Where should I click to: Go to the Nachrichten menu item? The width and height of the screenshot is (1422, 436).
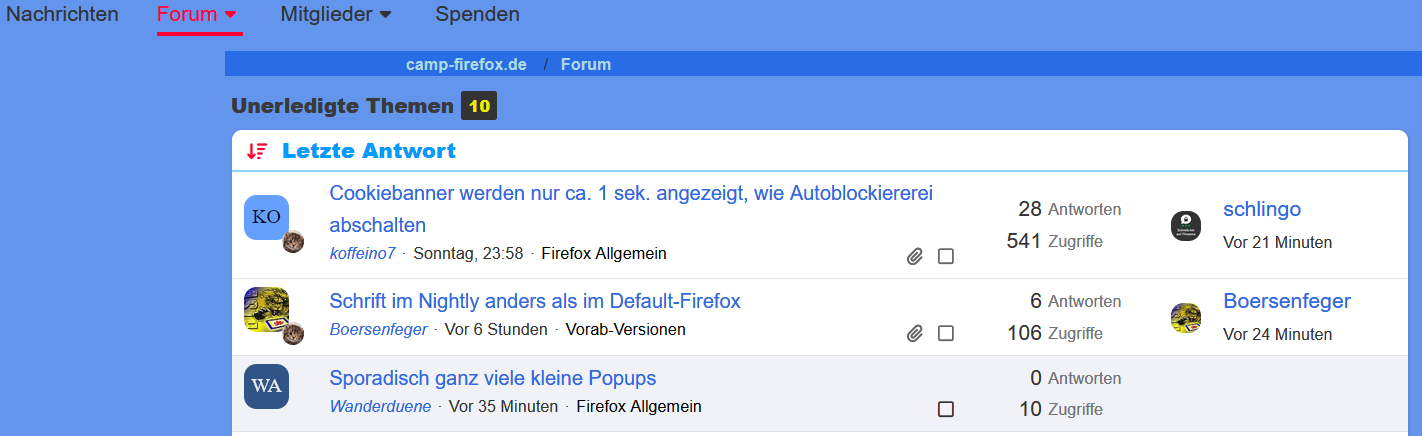point(62,15)
